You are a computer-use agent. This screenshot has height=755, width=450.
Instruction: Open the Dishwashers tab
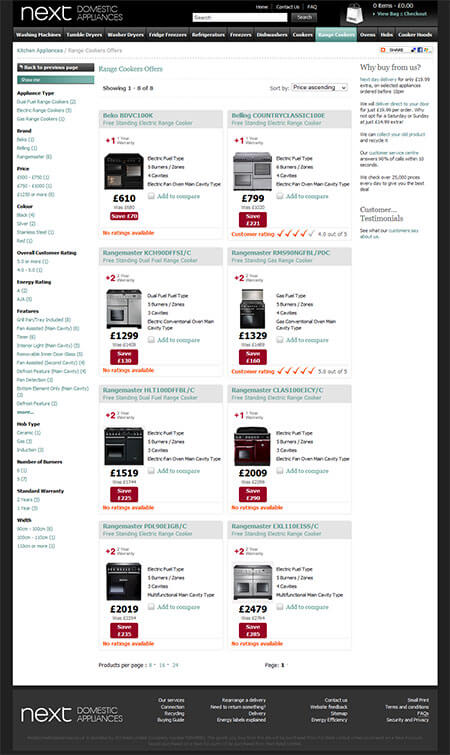tap(272, 35)
